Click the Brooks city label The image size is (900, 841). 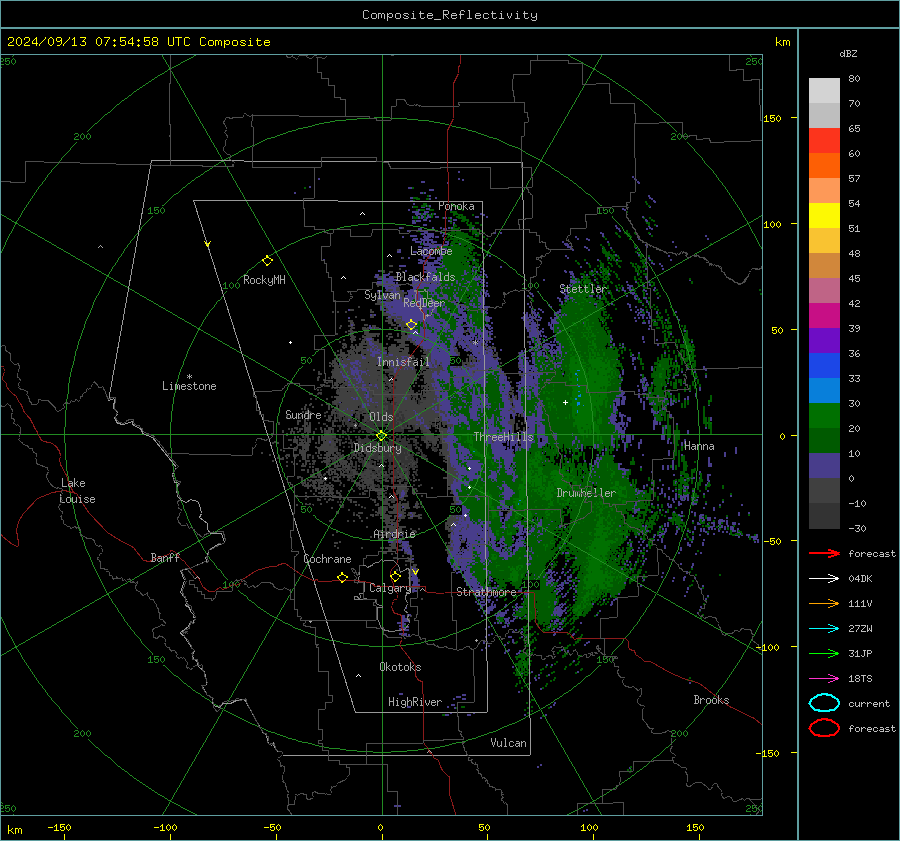(711, 700)
